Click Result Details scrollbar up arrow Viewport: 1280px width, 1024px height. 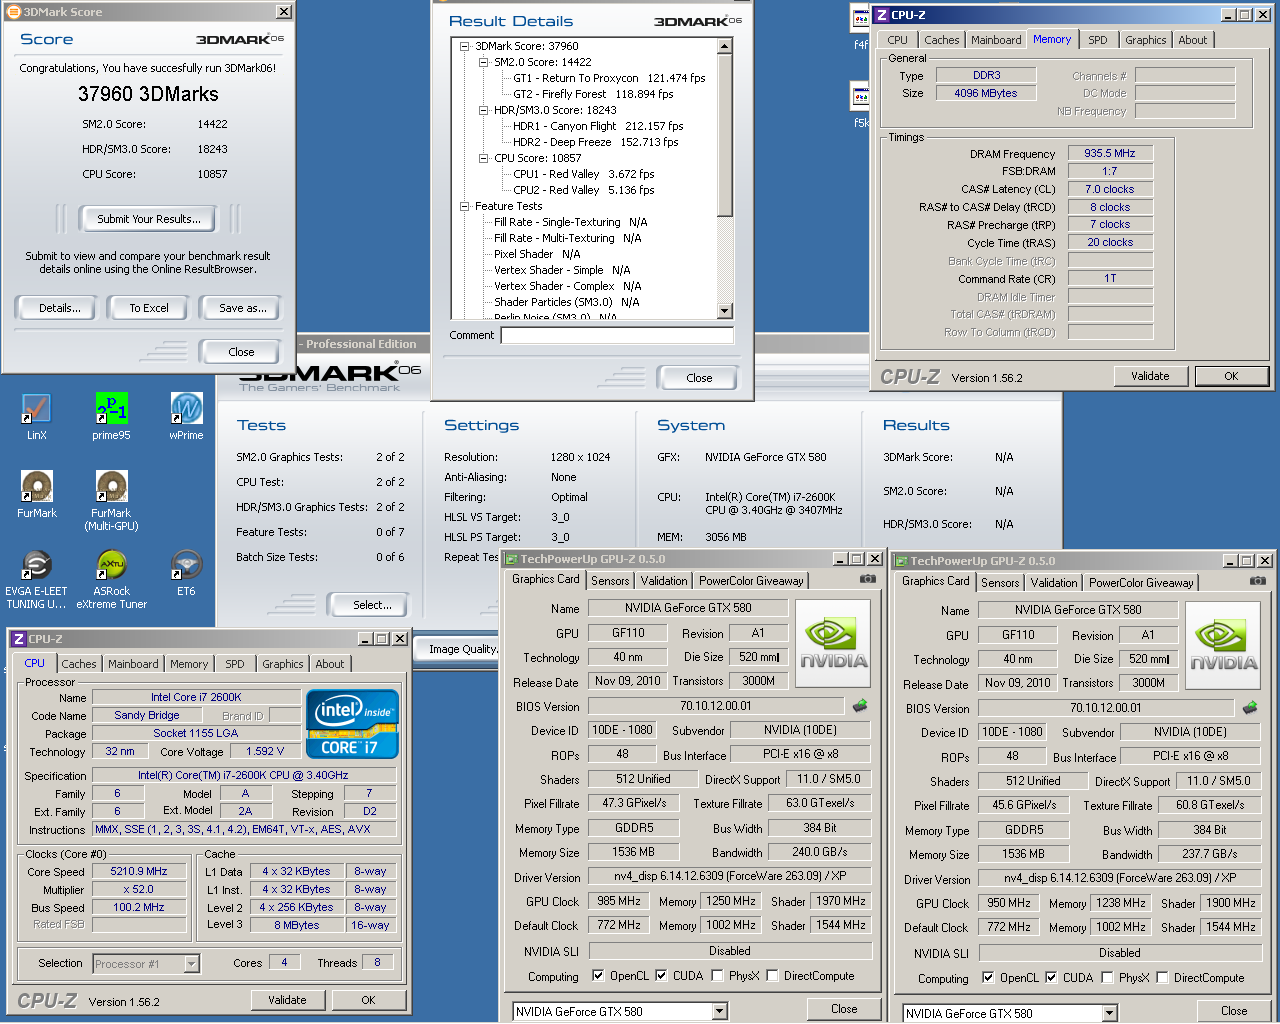(x=725, y=46)
